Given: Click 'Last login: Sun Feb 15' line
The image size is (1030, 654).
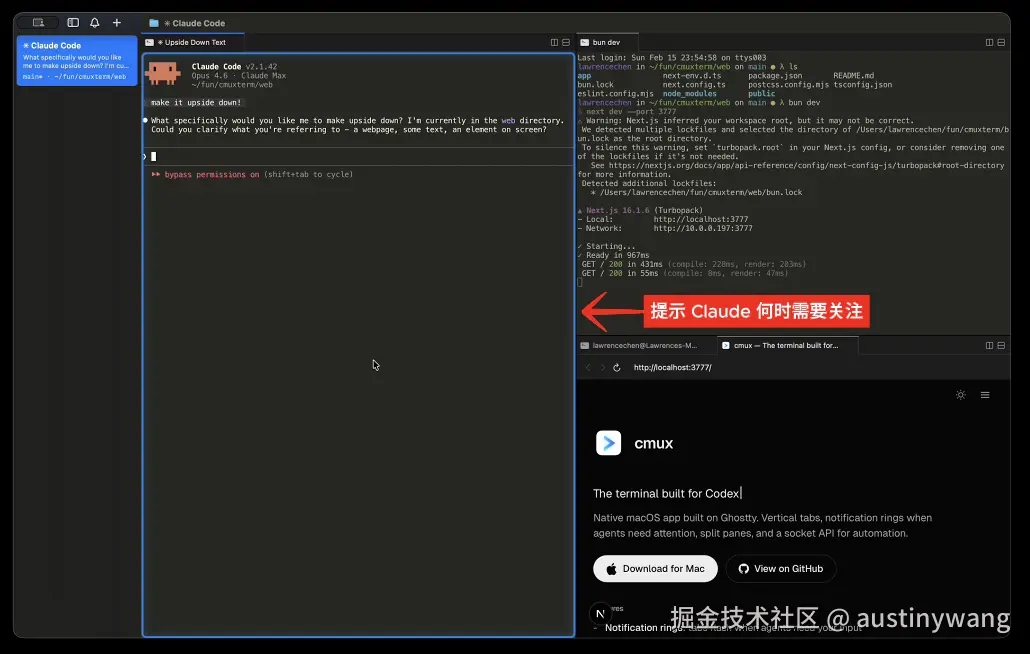Looking at the screenshot, I should pyautogui.click(x=671, y=58).
